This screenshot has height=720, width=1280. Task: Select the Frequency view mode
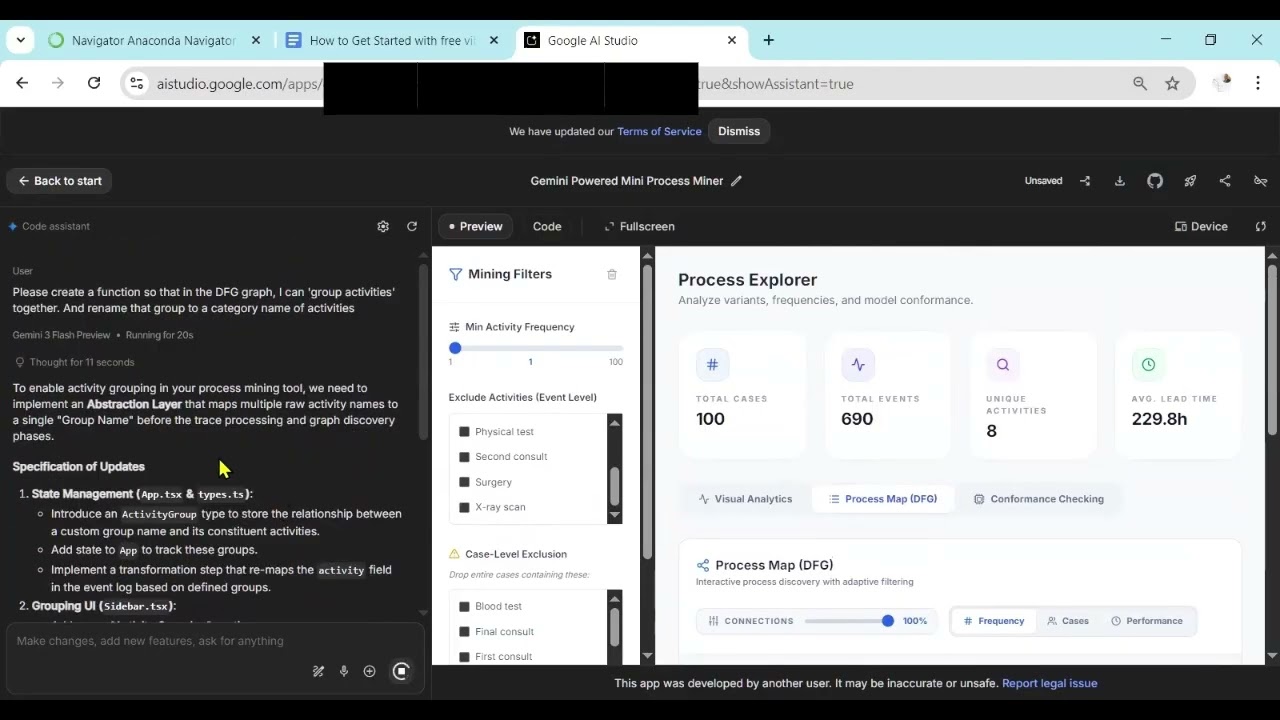(x=993, y=621)
